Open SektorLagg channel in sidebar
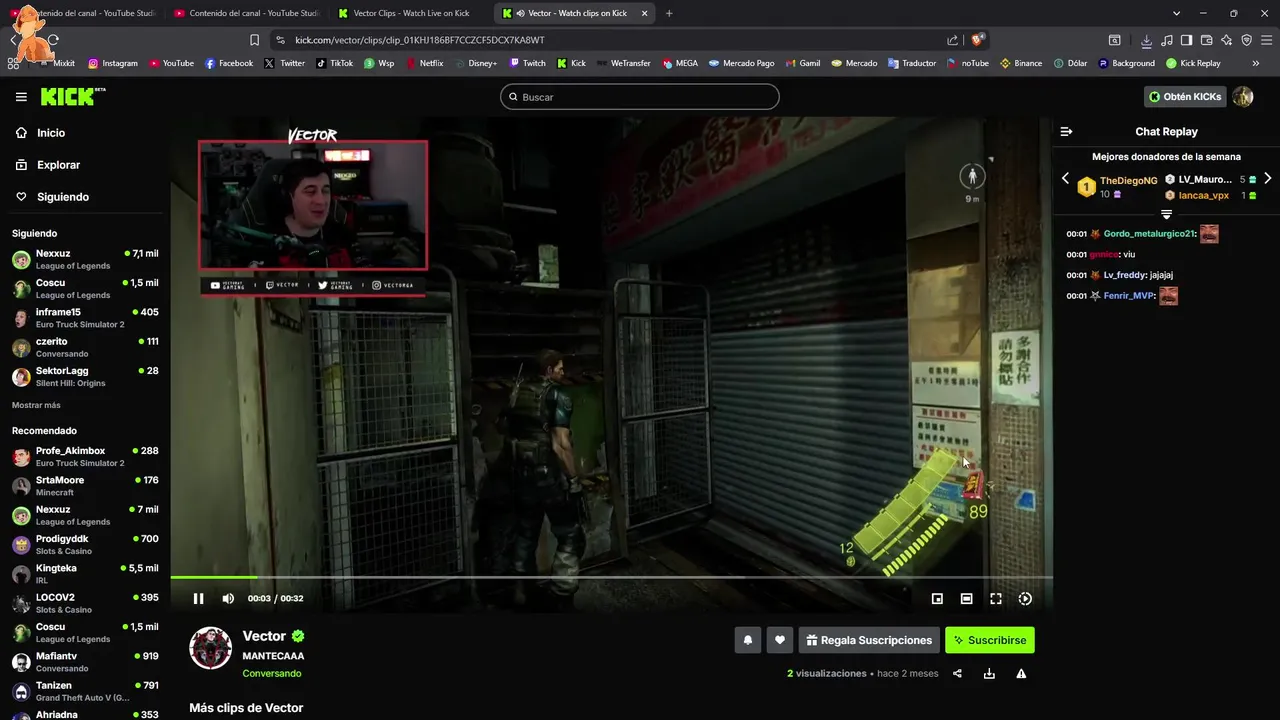The image size is (1280, 720). coord(85,377)
